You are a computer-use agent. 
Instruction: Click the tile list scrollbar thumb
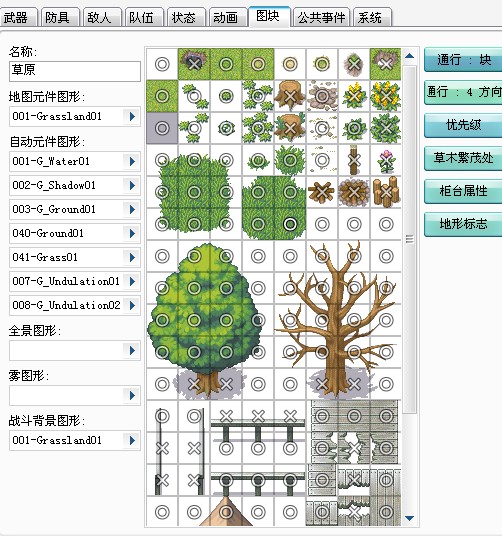point(410,239)
